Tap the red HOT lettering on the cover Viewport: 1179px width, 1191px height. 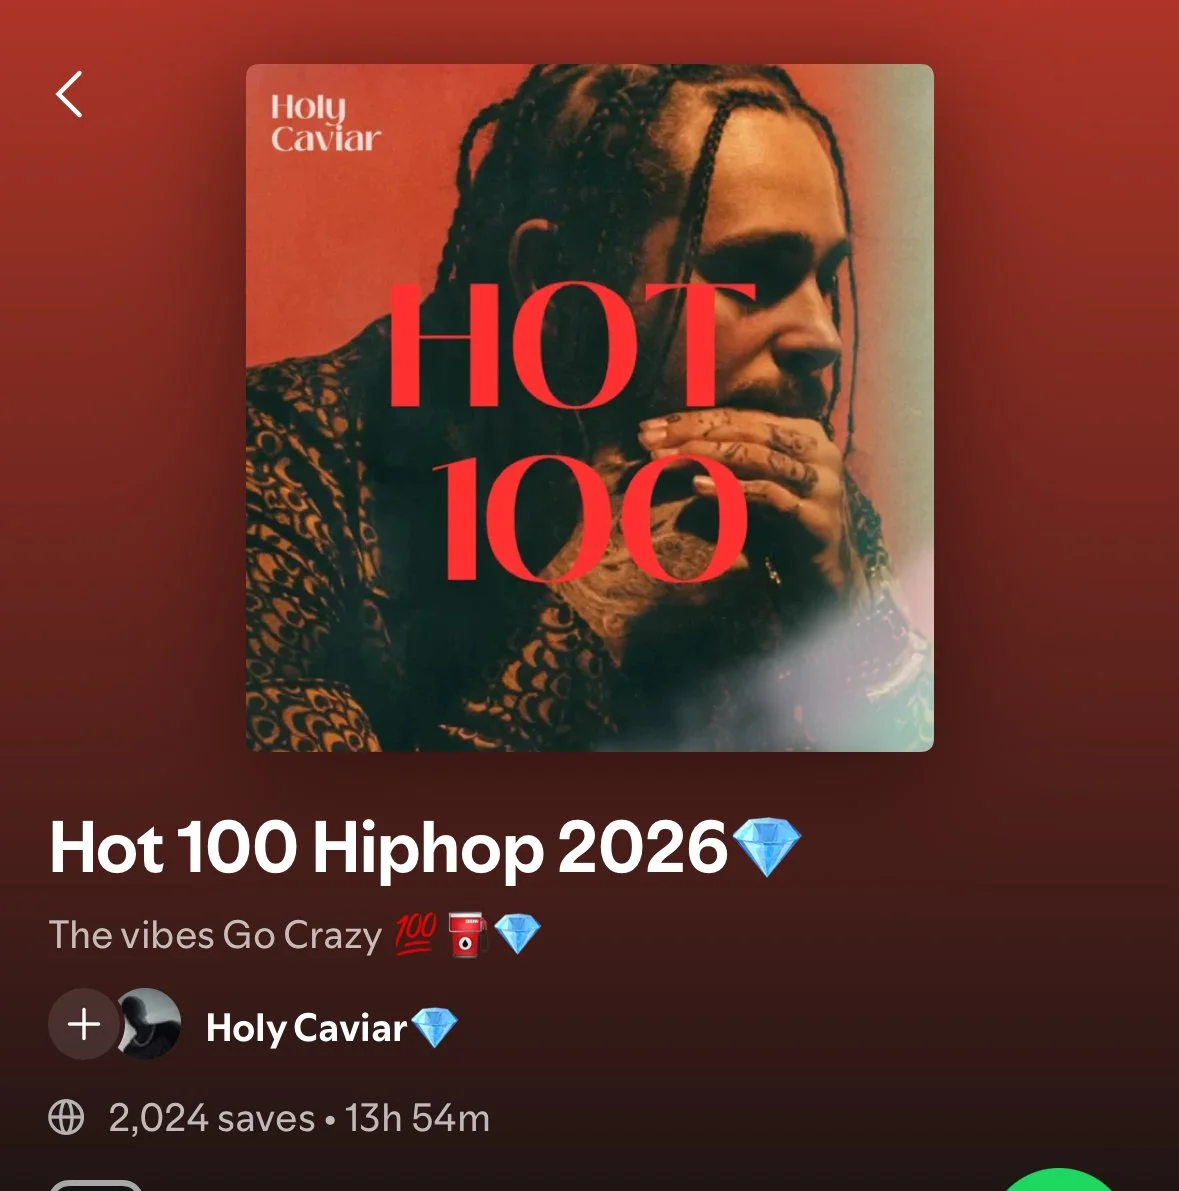click(x=572, y=346)
